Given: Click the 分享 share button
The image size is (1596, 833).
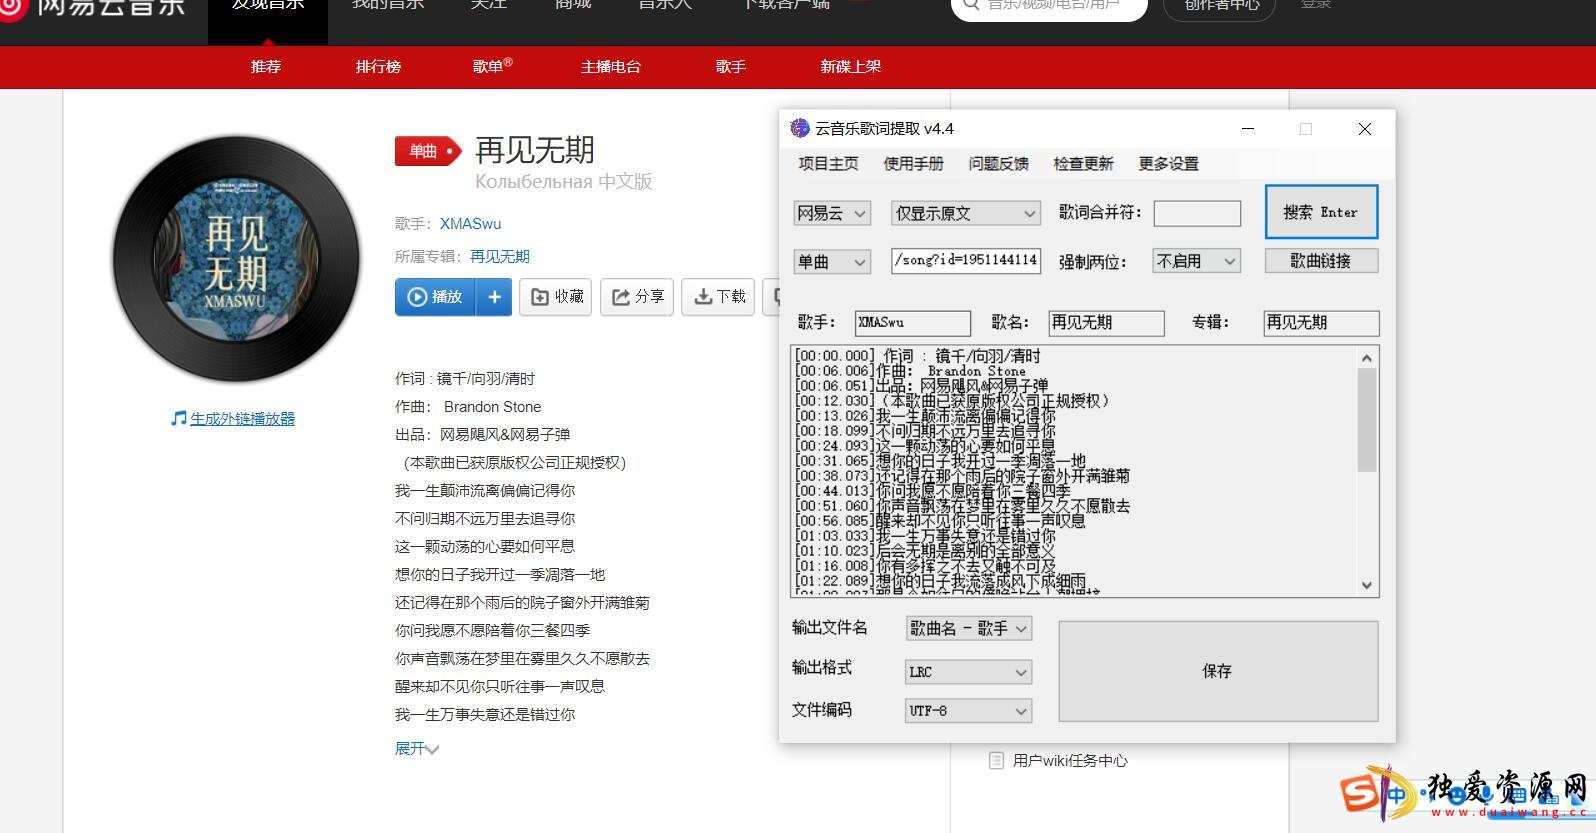Looking at the screenshot, I should (x=637, y=297).
